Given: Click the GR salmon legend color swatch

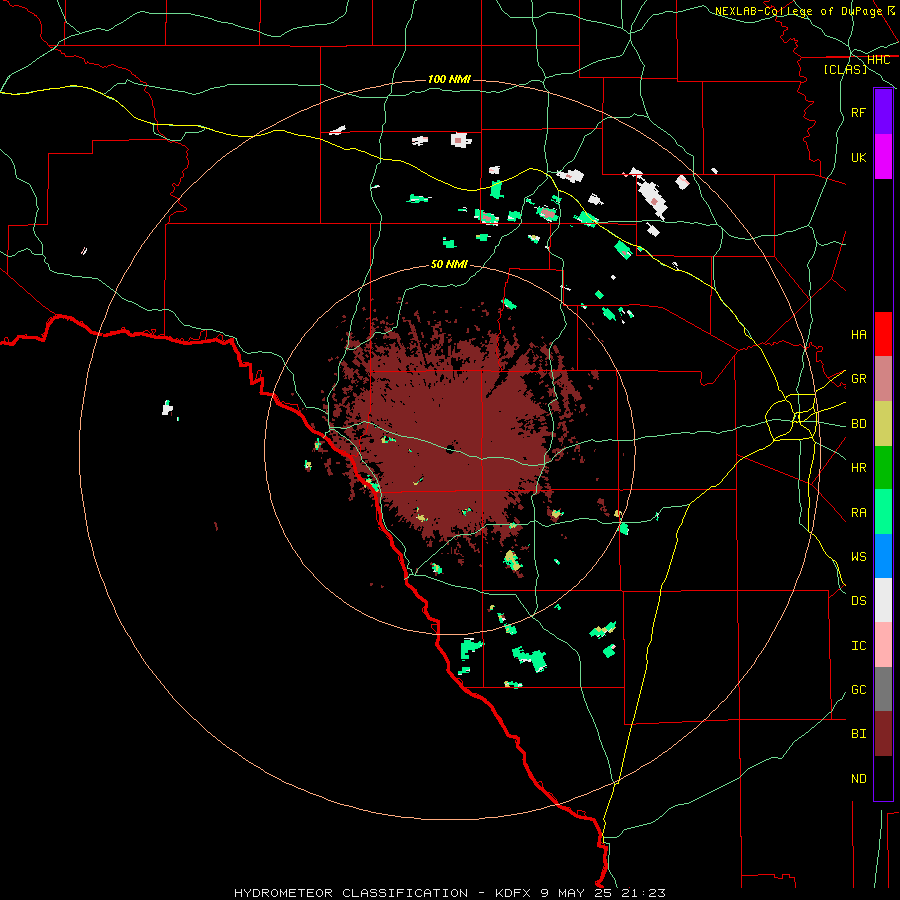Looking at the screenshot, I should 883,379.
